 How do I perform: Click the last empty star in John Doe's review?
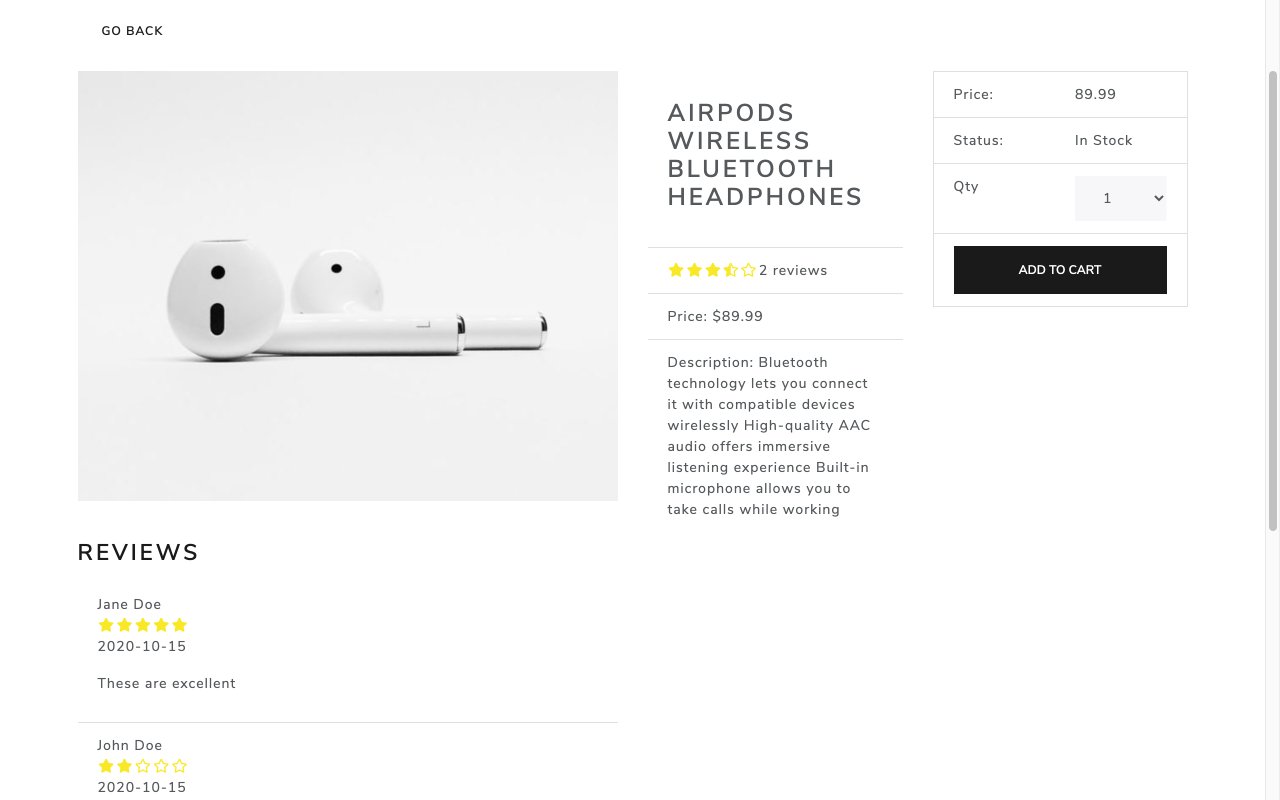[x=180, y=766]
